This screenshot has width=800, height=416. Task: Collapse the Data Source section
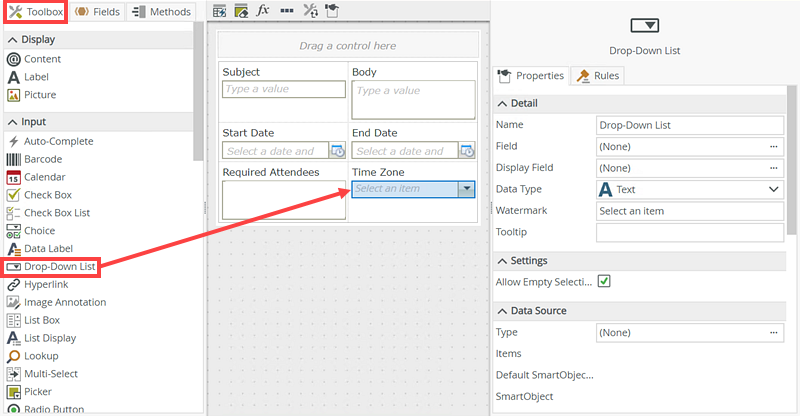click(x=502, y=311)
